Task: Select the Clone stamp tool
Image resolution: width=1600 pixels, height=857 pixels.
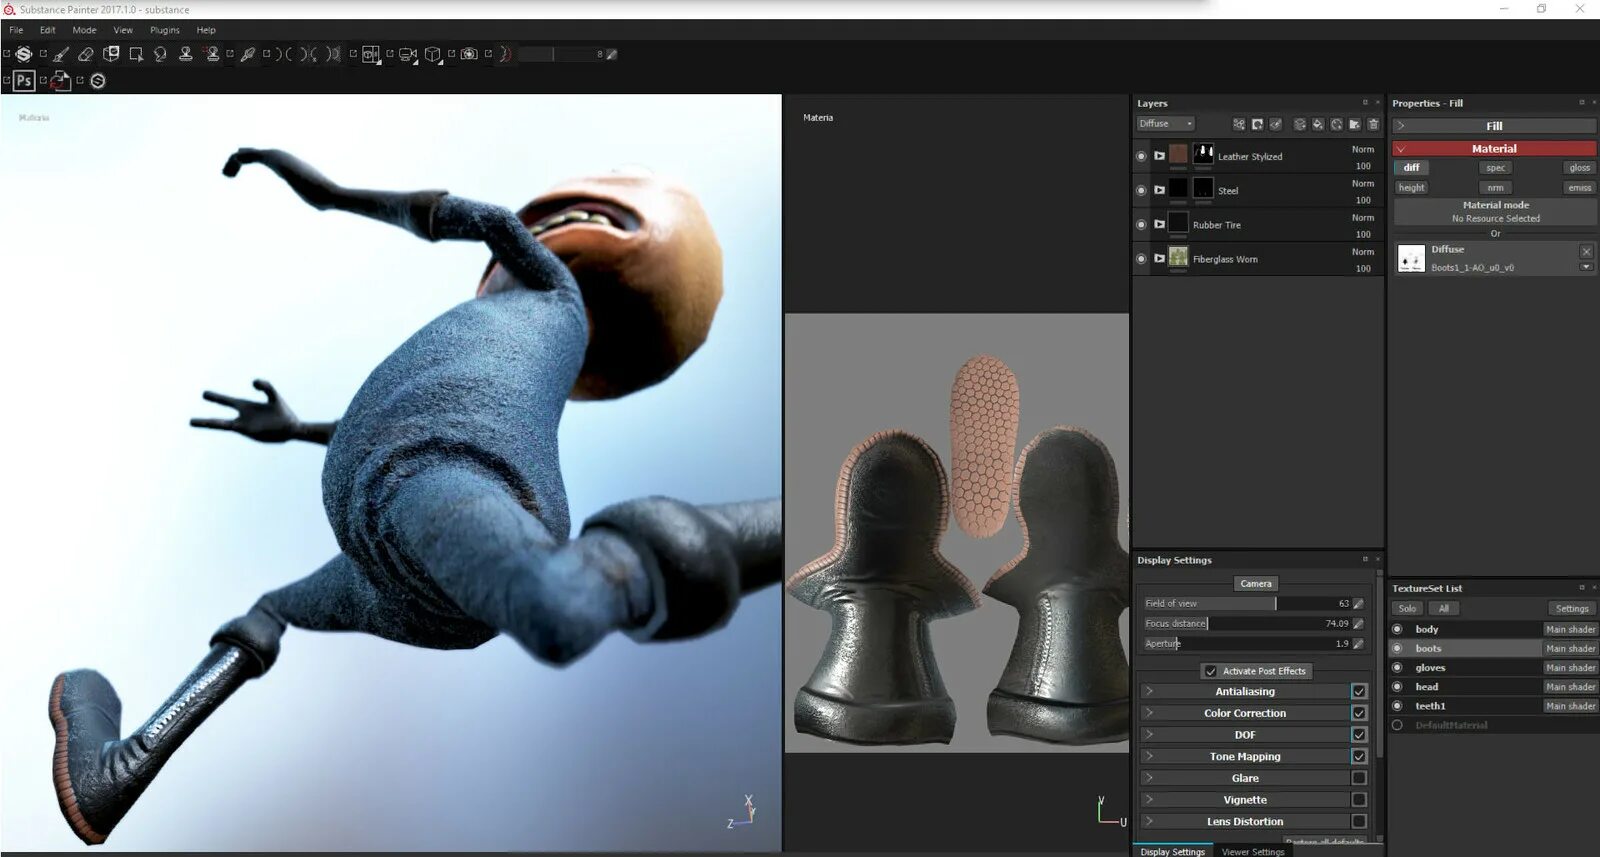Action: pos(185,54)
